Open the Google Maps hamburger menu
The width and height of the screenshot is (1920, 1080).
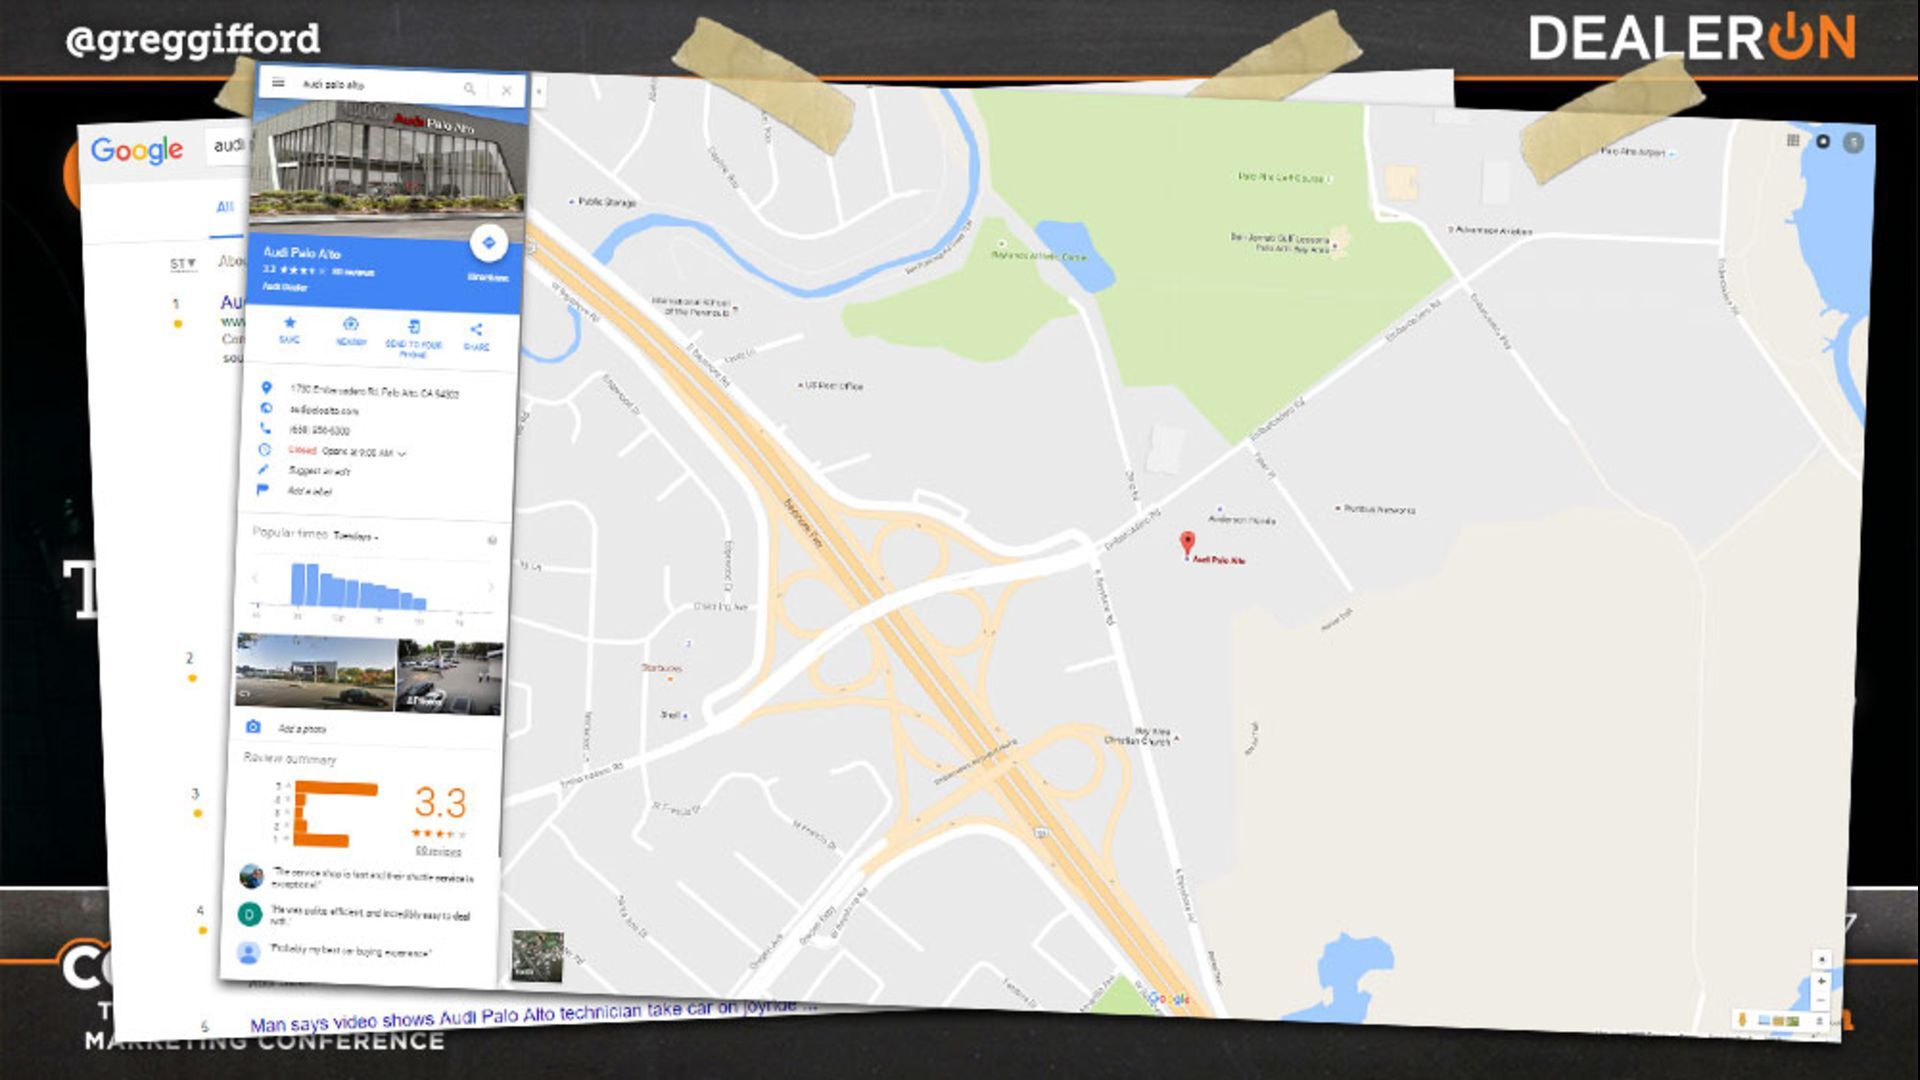(x=278, y=83)
